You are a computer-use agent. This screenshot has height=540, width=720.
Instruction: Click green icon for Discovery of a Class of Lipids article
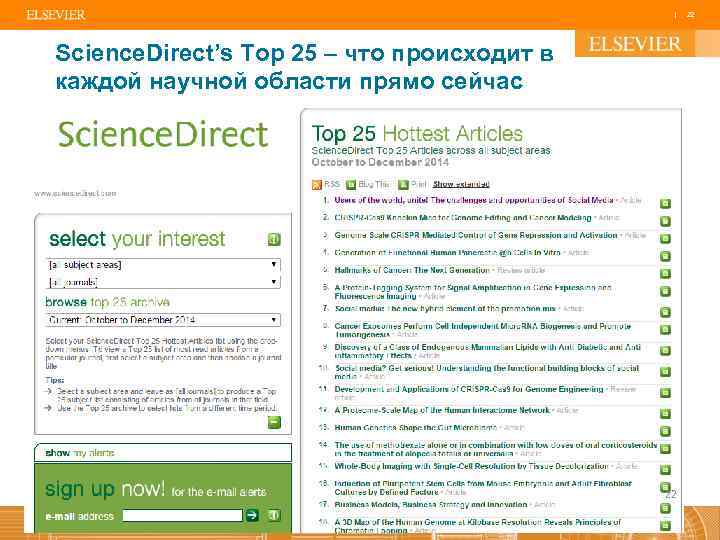pos(665,351)
